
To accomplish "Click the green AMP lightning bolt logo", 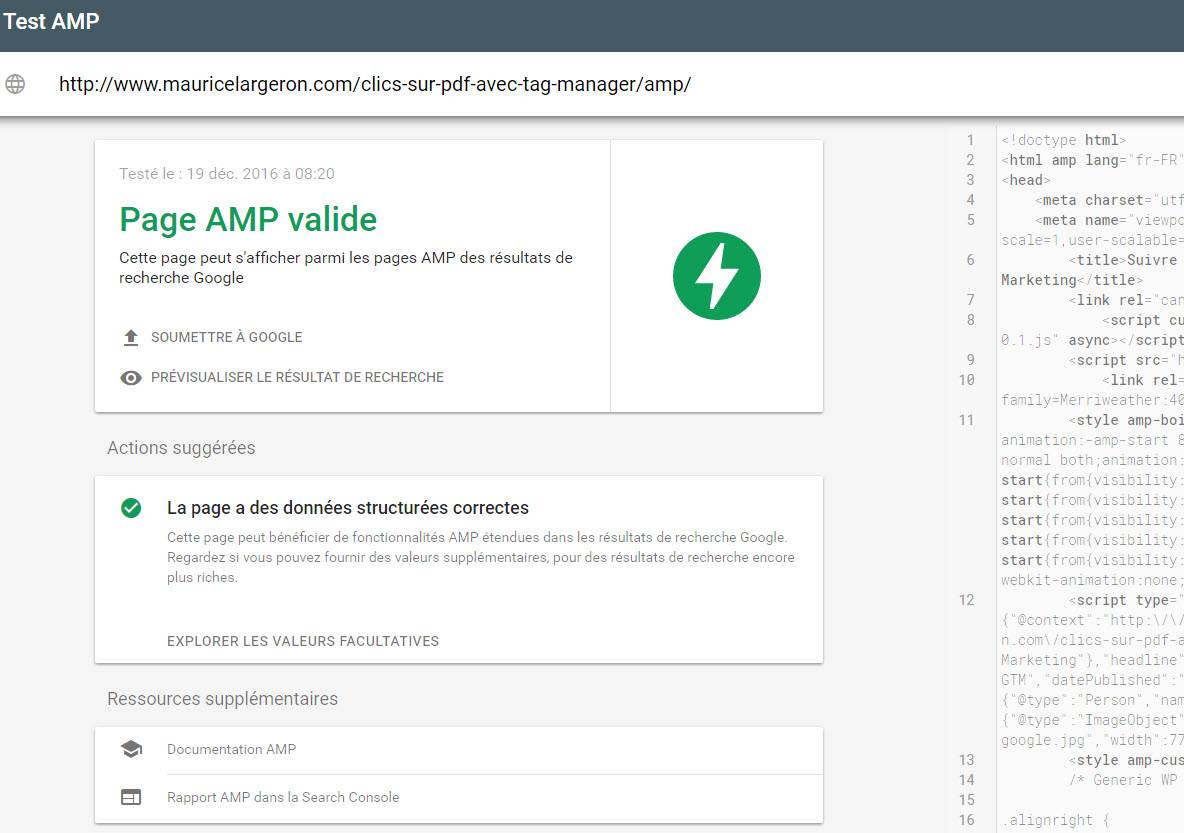I will pos(717,276).
